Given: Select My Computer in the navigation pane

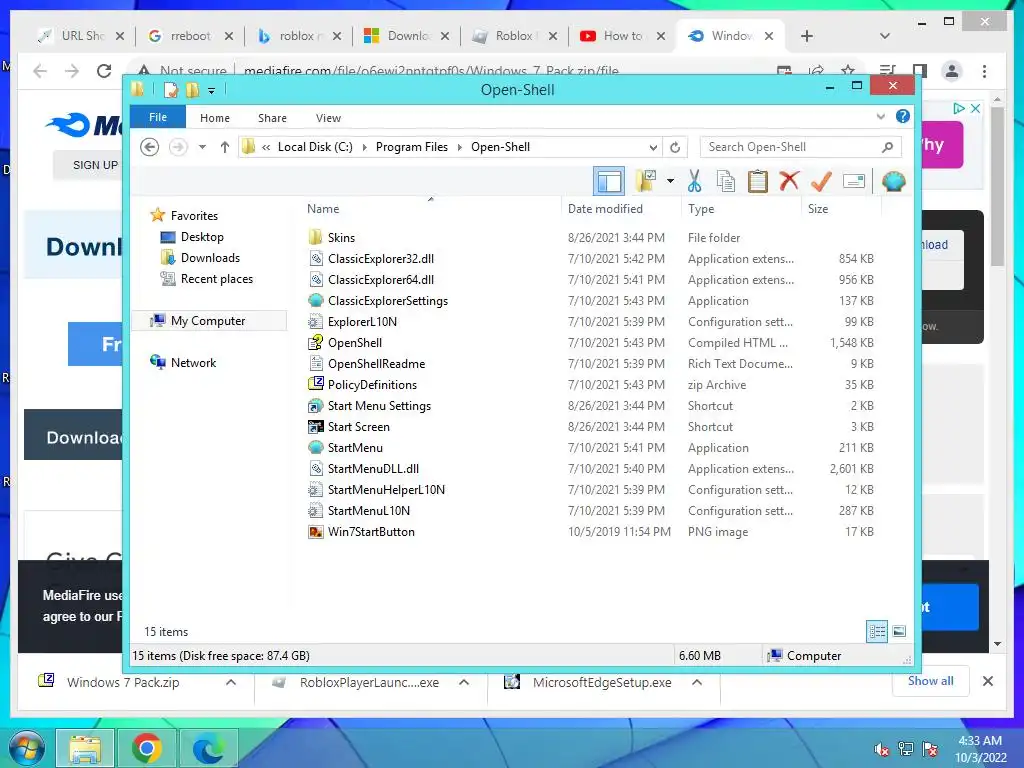Looking at the screenshot, I should coord(208,321).
